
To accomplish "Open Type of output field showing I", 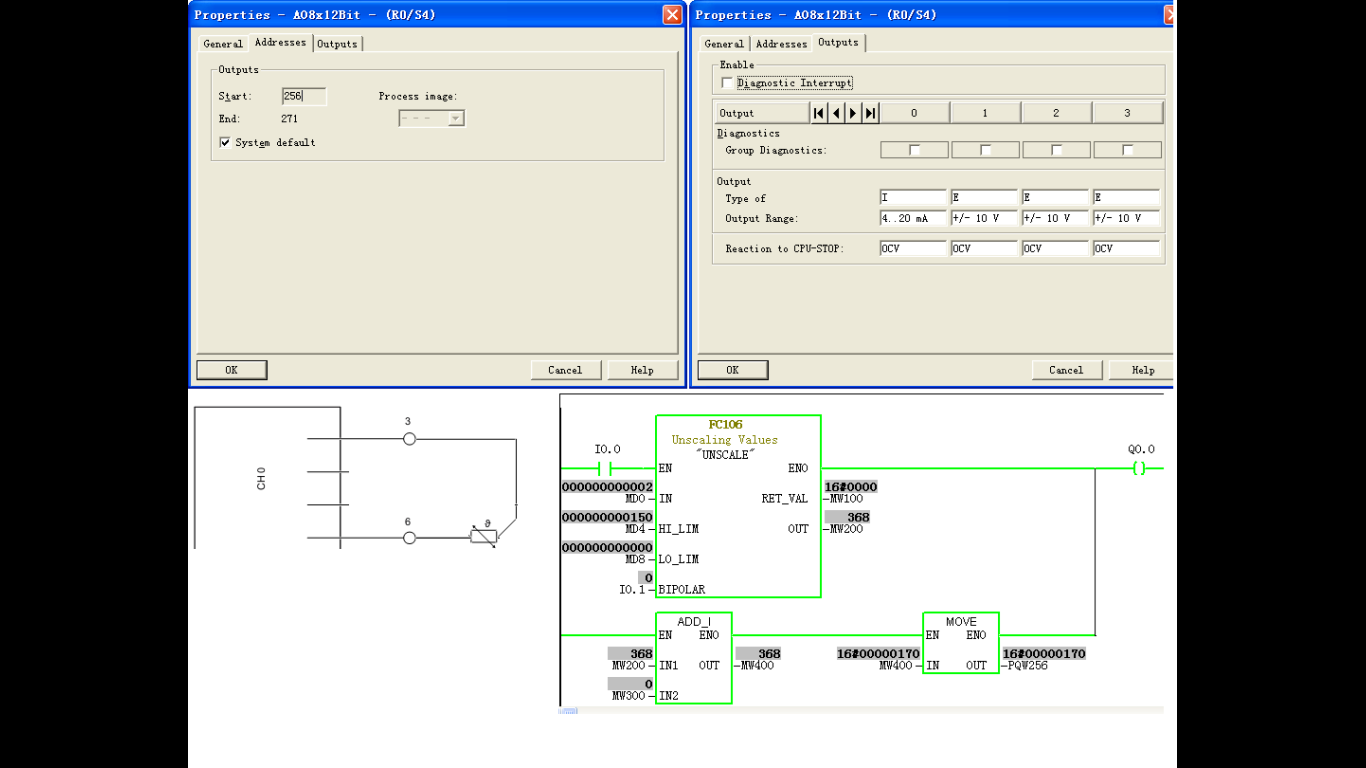I will point(913,198).
